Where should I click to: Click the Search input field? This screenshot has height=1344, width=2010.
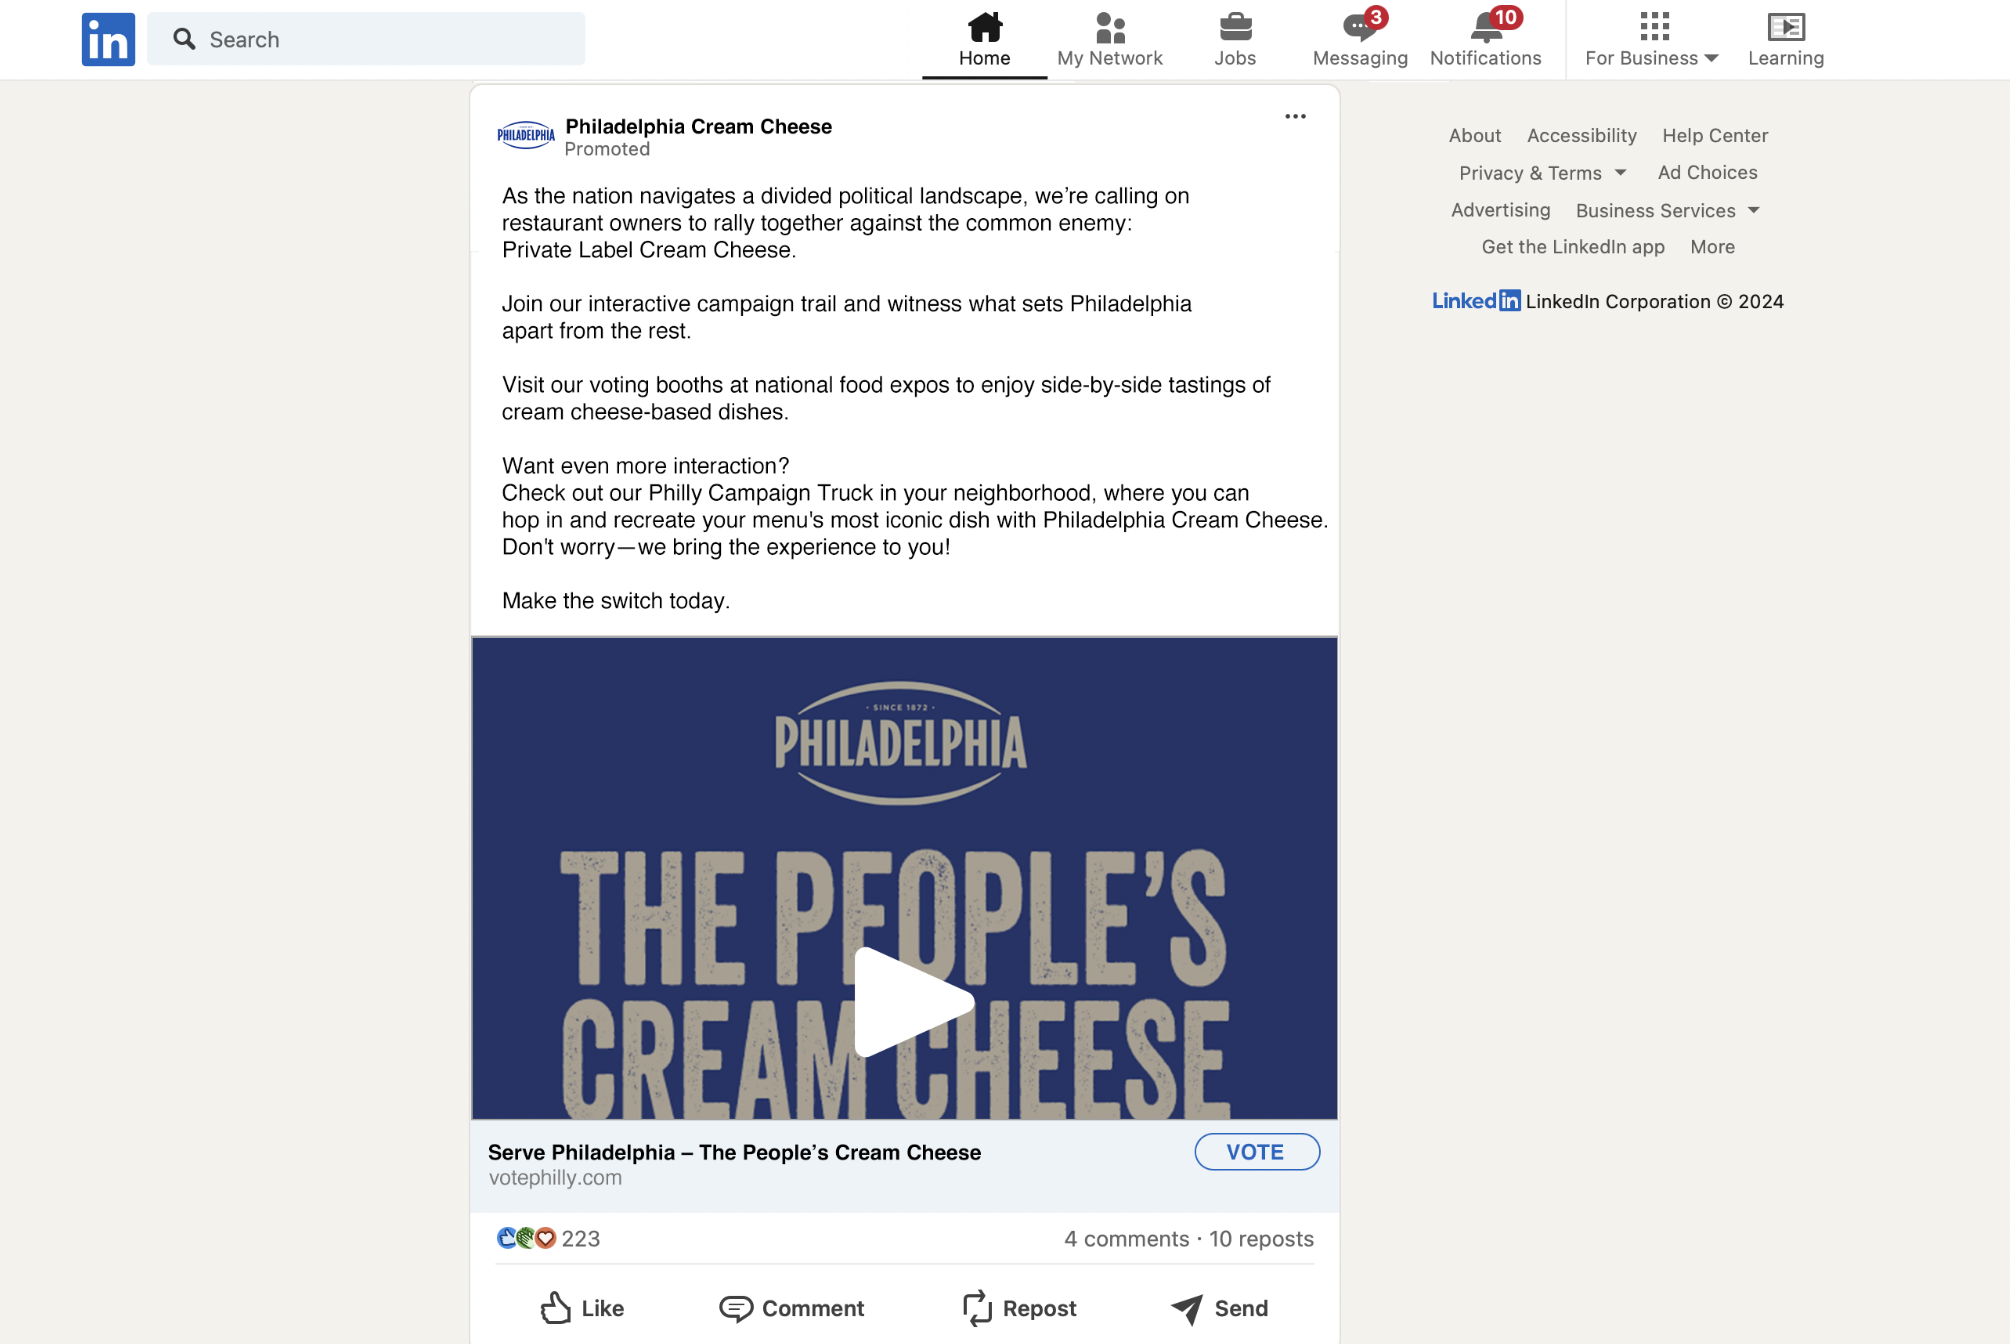point(366,39)
